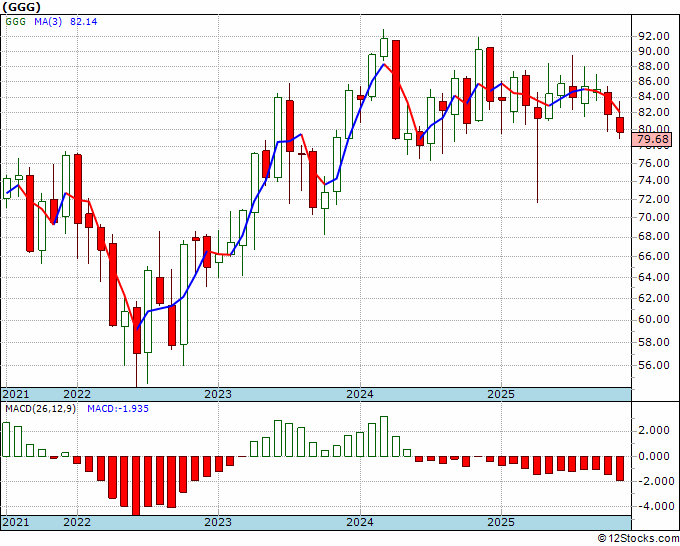Click 2021 on the price chart time axis

click(x=16, y=394)
